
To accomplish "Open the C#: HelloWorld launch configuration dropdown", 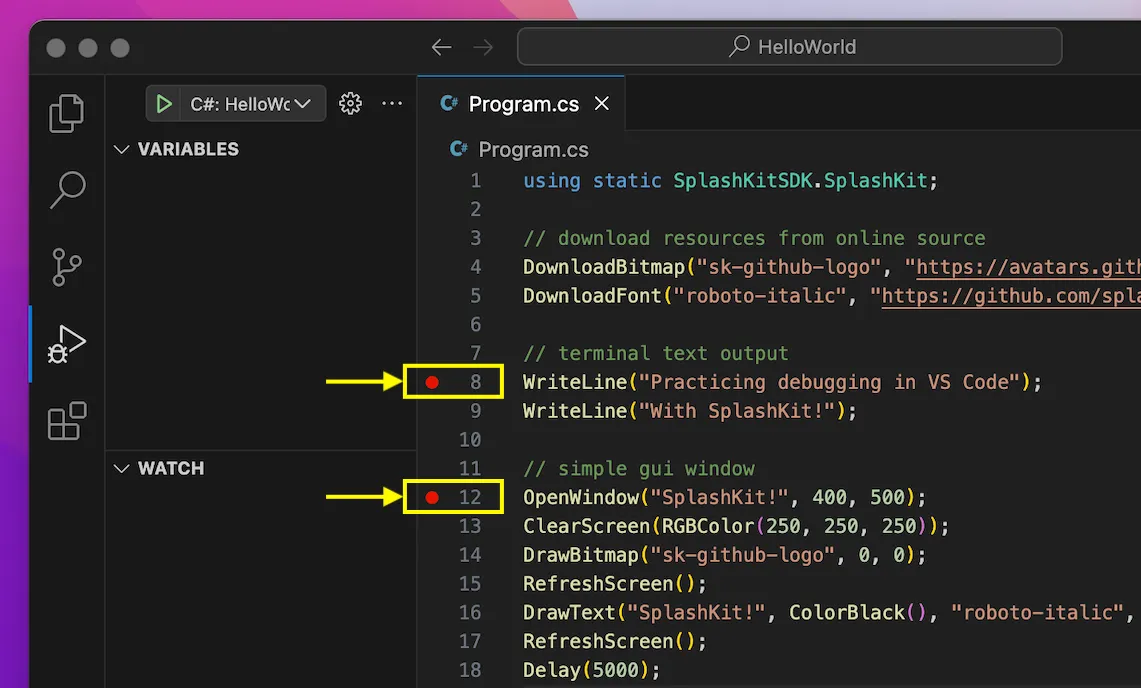I will [x=250, y=104].
